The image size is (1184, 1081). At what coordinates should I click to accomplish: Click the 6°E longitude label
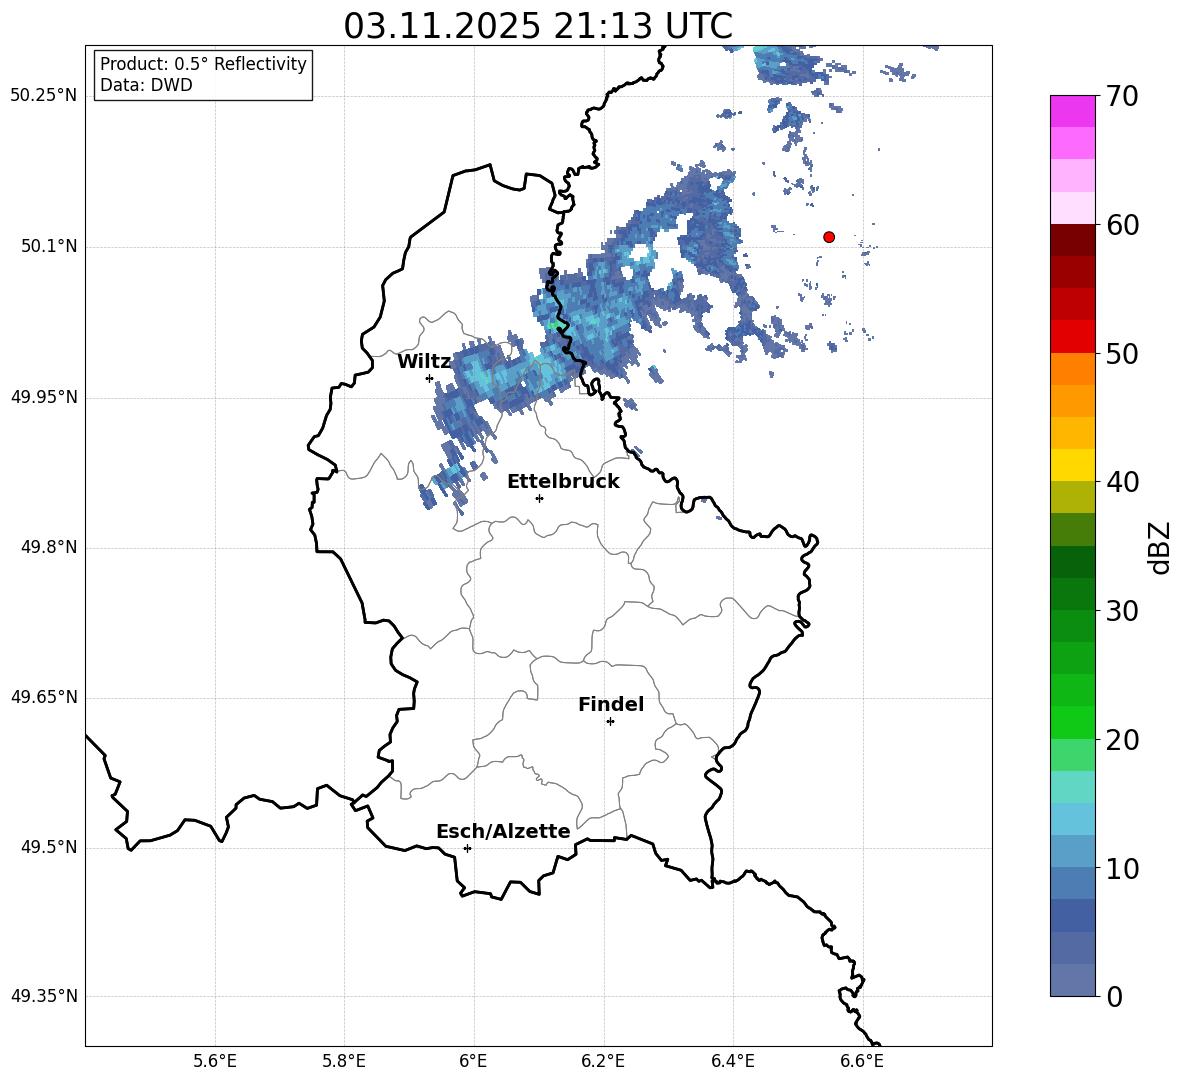click(473, 1061)
